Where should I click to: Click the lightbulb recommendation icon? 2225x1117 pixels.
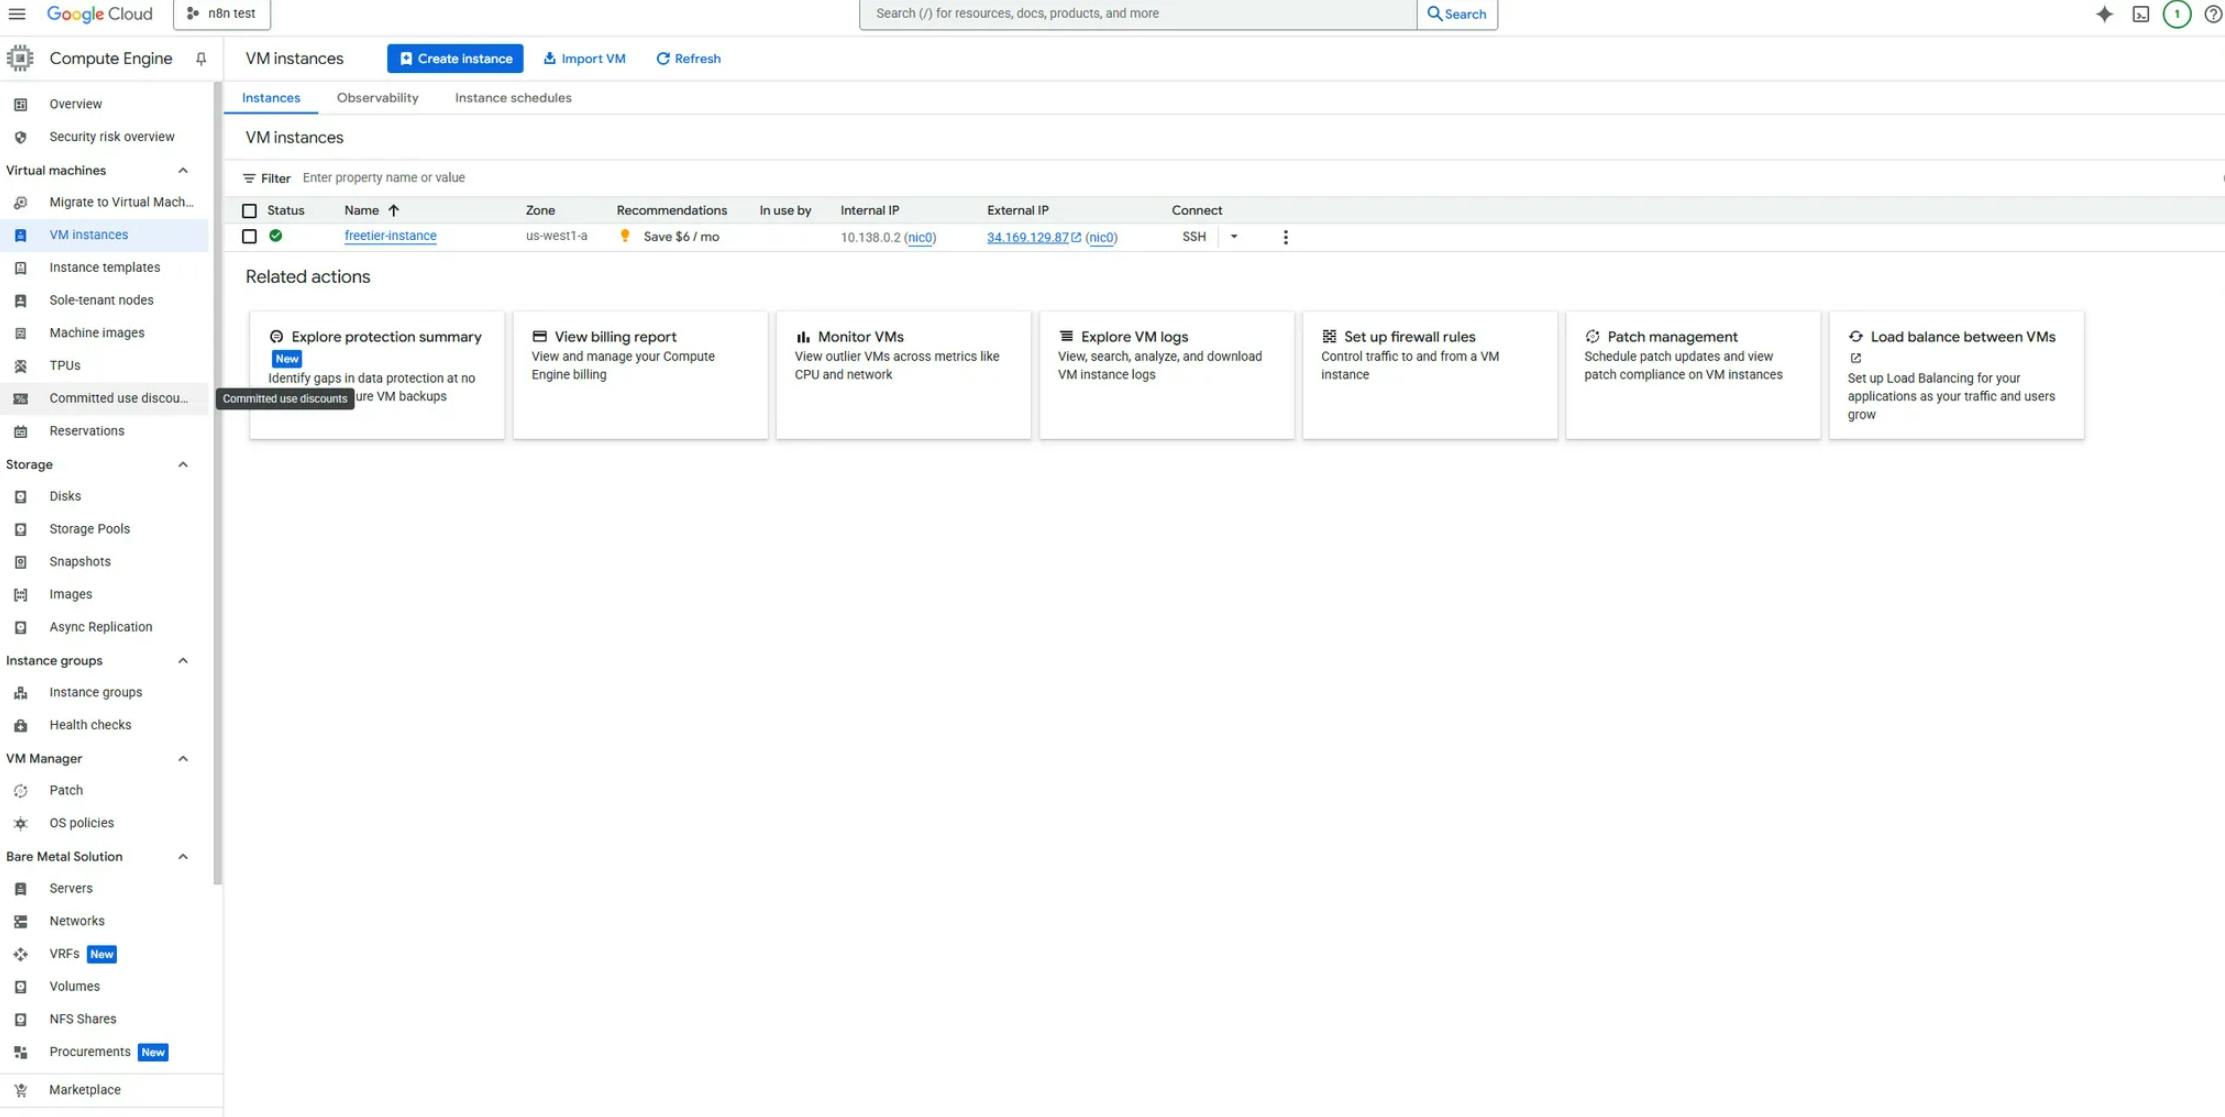click(625, 236)
